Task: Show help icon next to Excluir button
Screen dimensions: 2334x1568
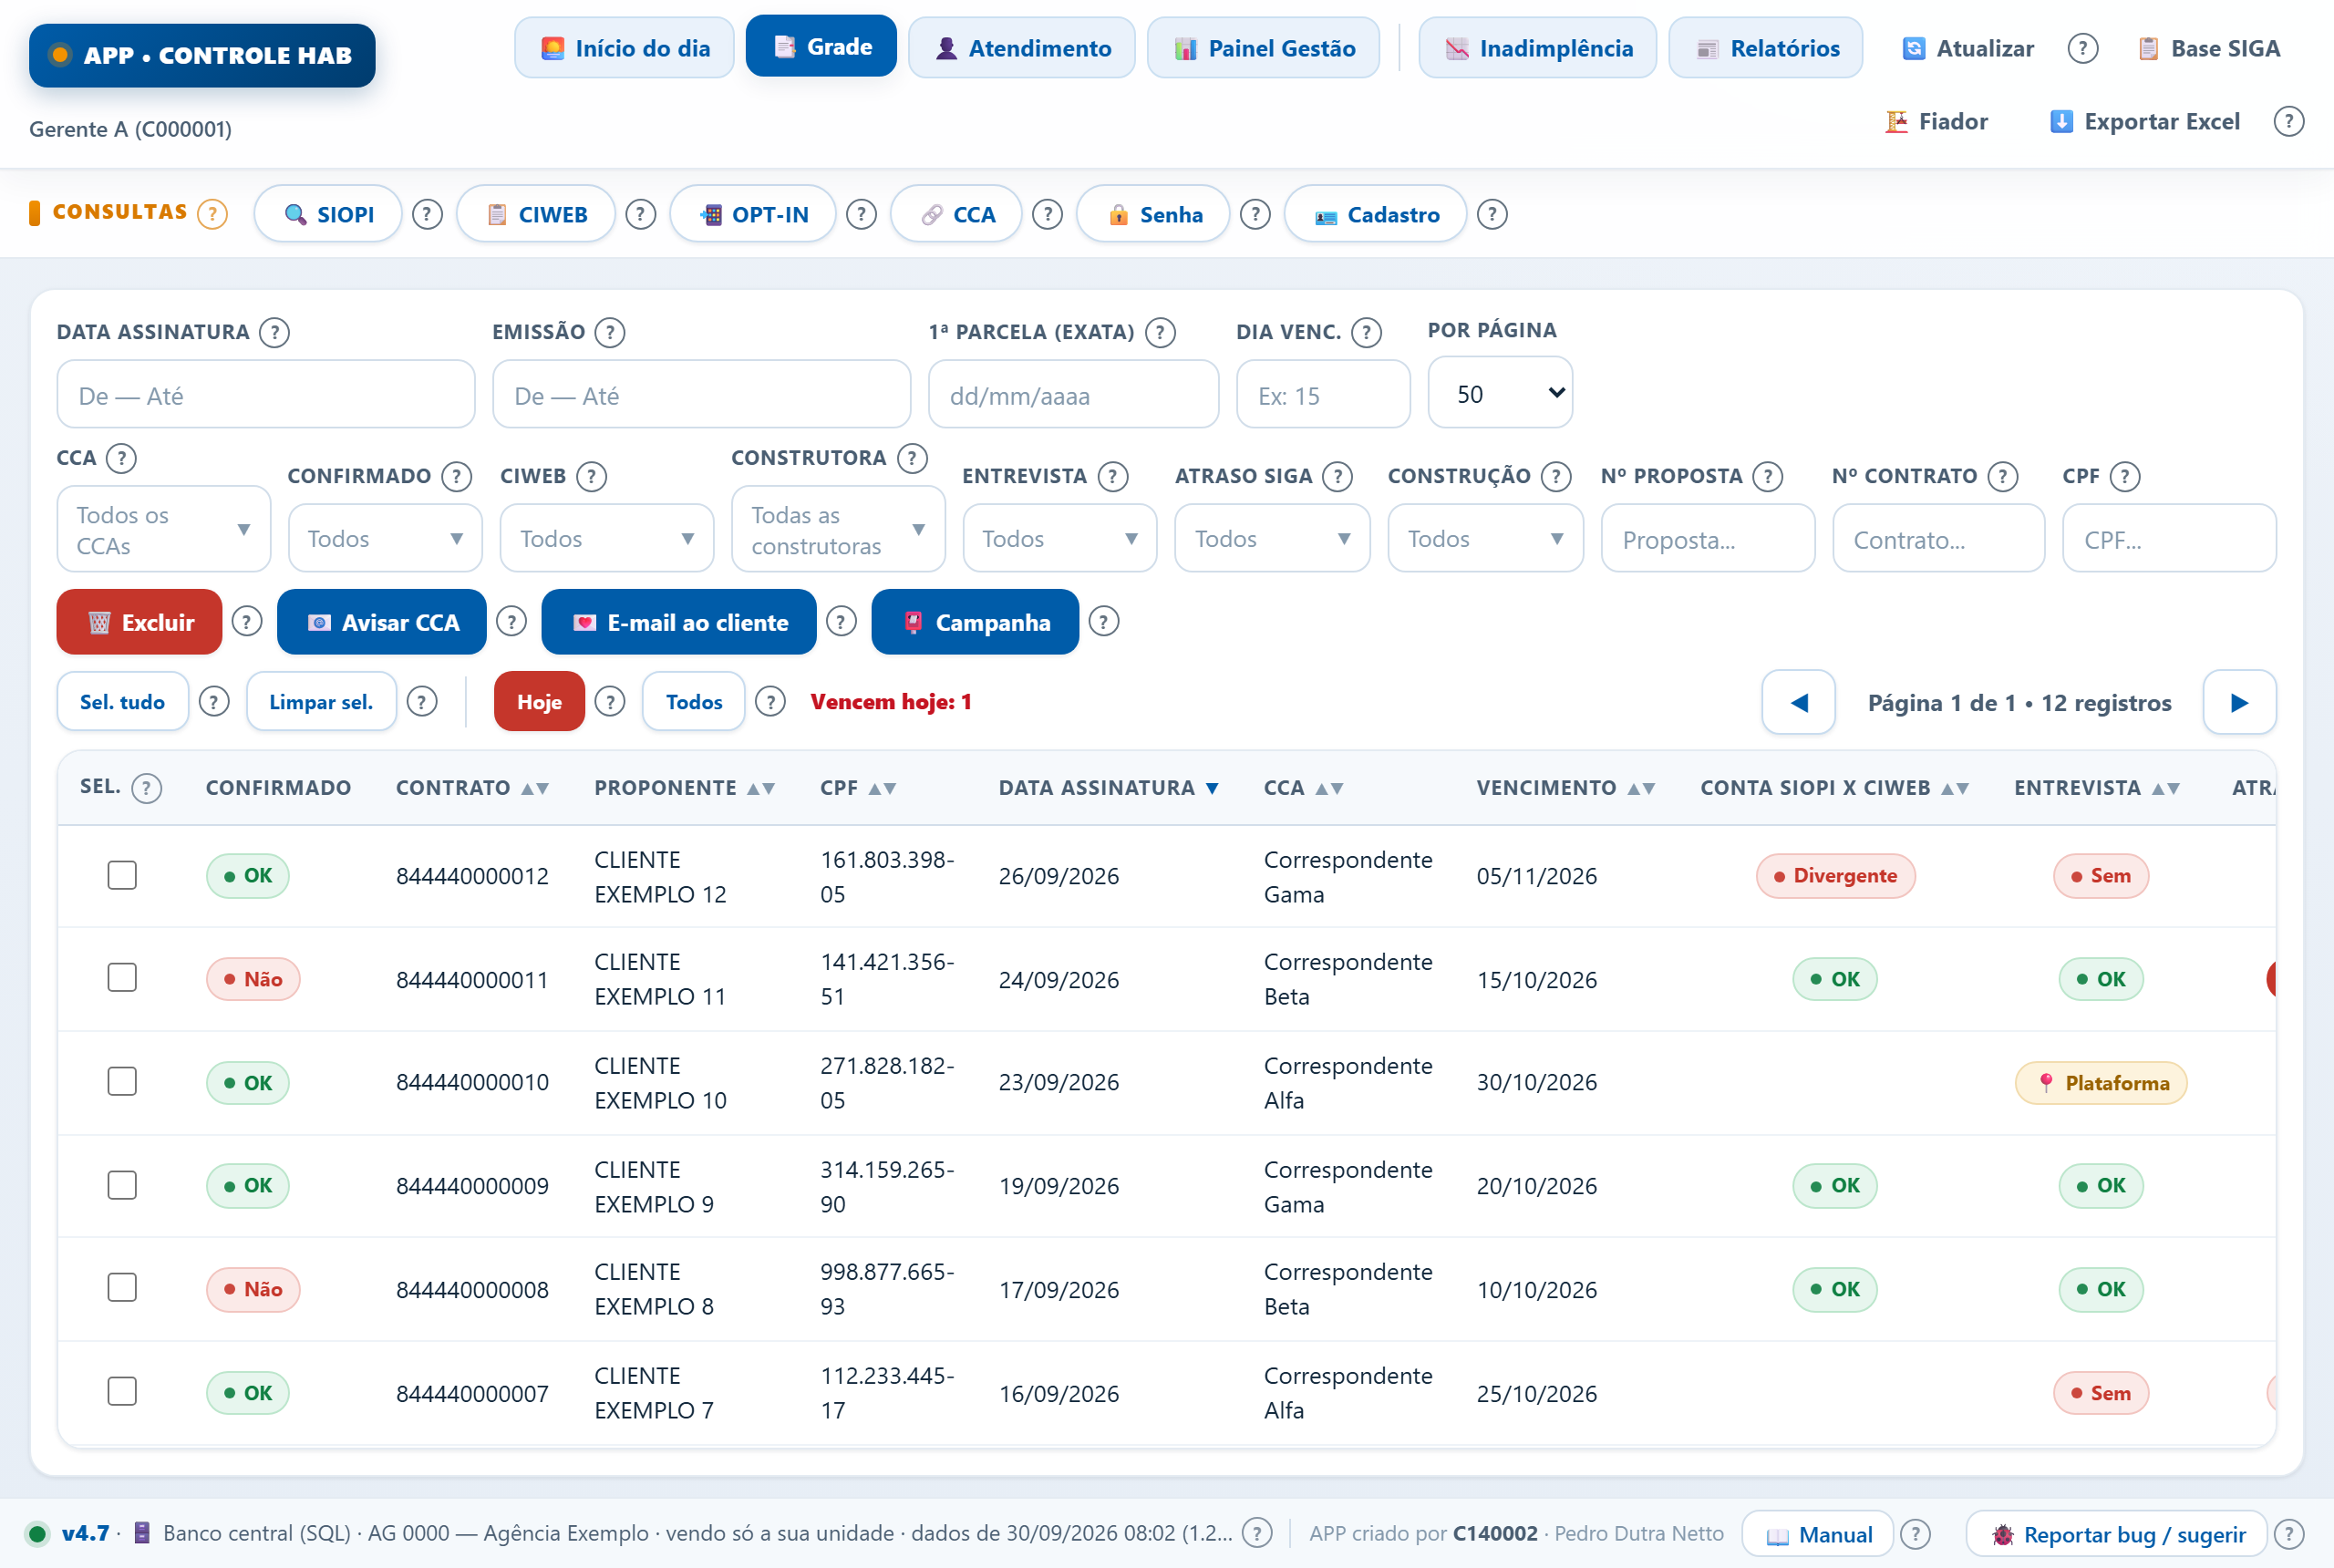Action: point(247,621)
